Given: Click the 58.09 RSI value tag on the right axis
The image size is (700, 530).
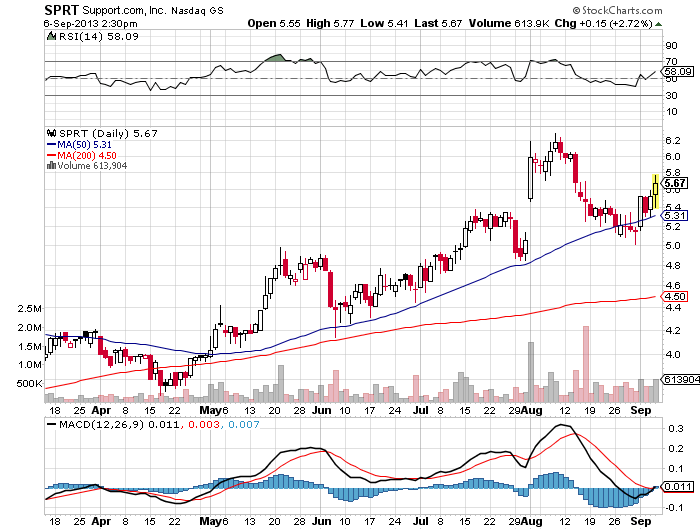Looking at the screenshot, I should (677, 71).
